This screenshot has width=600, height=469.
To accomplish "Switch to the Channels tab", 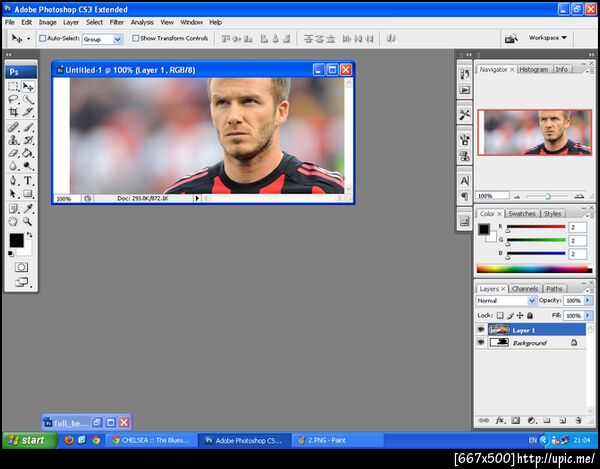I will [525, 288].
